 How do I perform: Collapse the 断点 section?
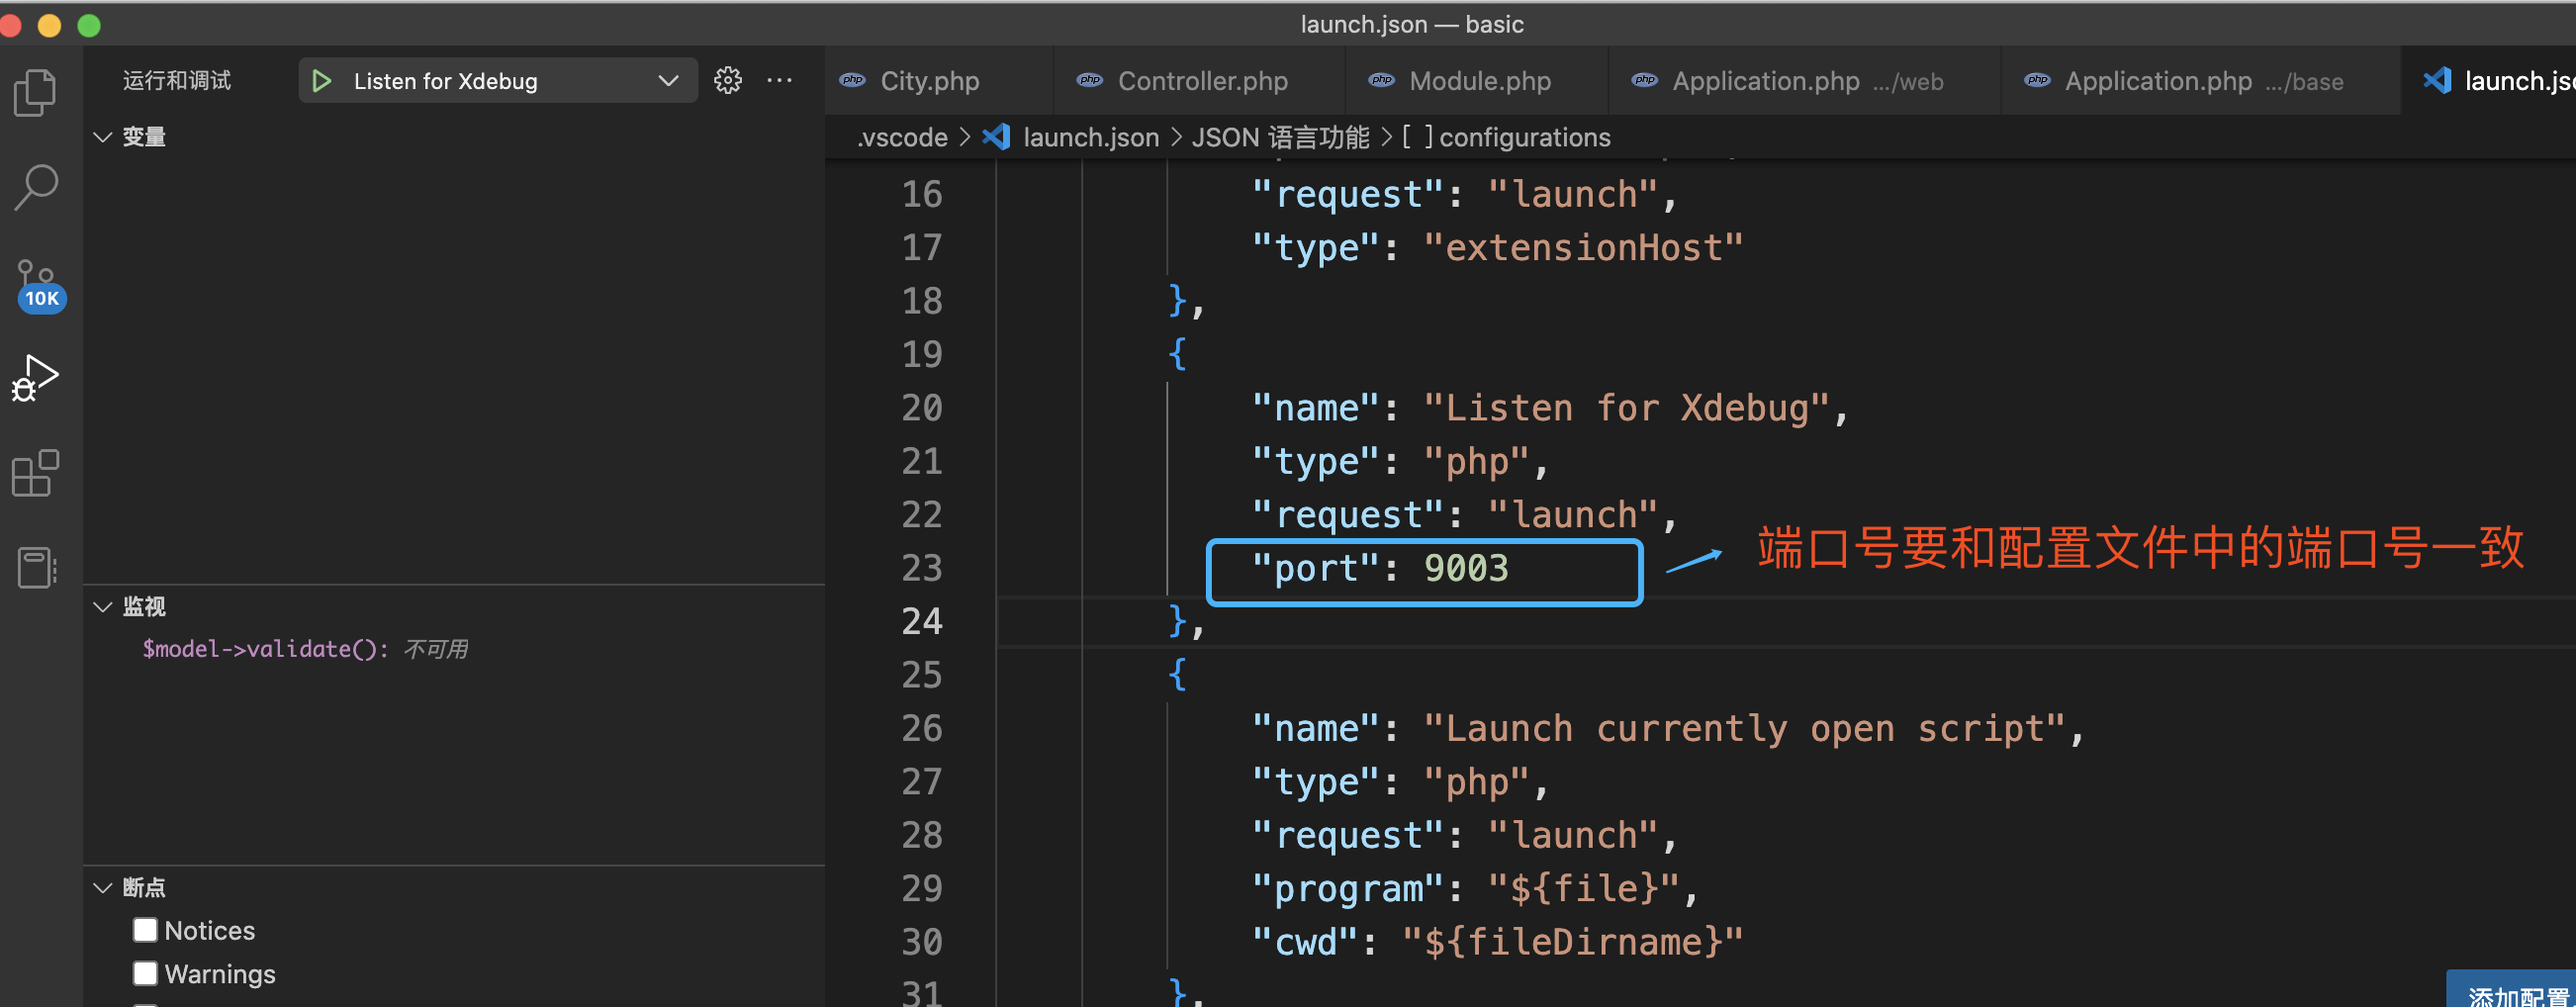pyautogui.click(x=102, y=887)
